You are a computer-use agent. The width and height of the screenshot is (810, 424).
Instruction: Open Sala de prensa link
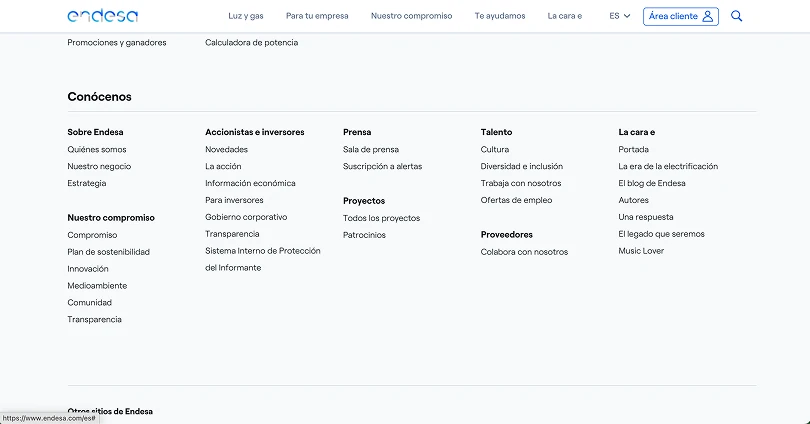click(371, 149)
